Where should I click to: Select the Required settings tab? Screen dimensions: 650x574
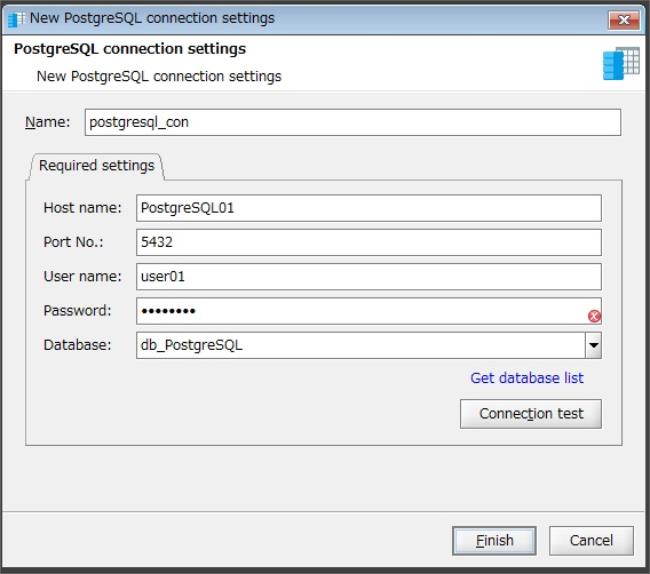[x=97, y=166]
